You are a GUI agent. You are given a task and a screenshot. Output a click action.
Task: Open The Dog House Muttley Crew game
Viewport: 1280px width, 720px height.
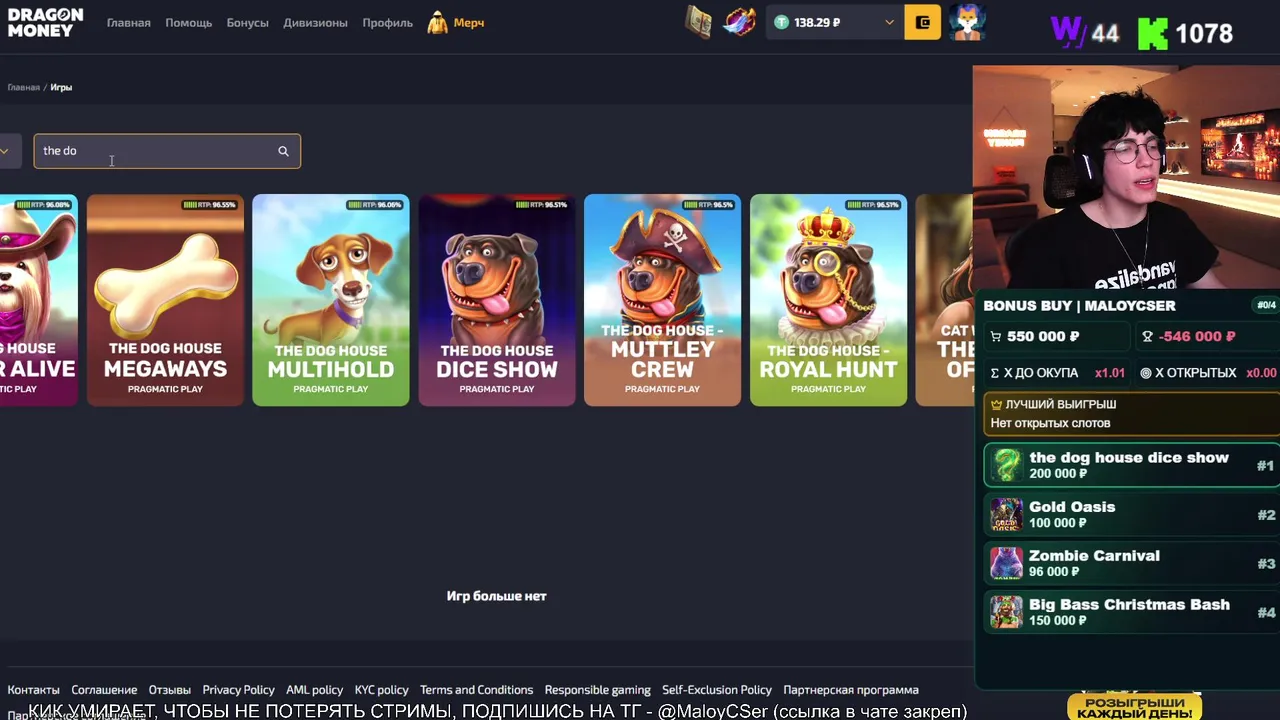point(662,300)
